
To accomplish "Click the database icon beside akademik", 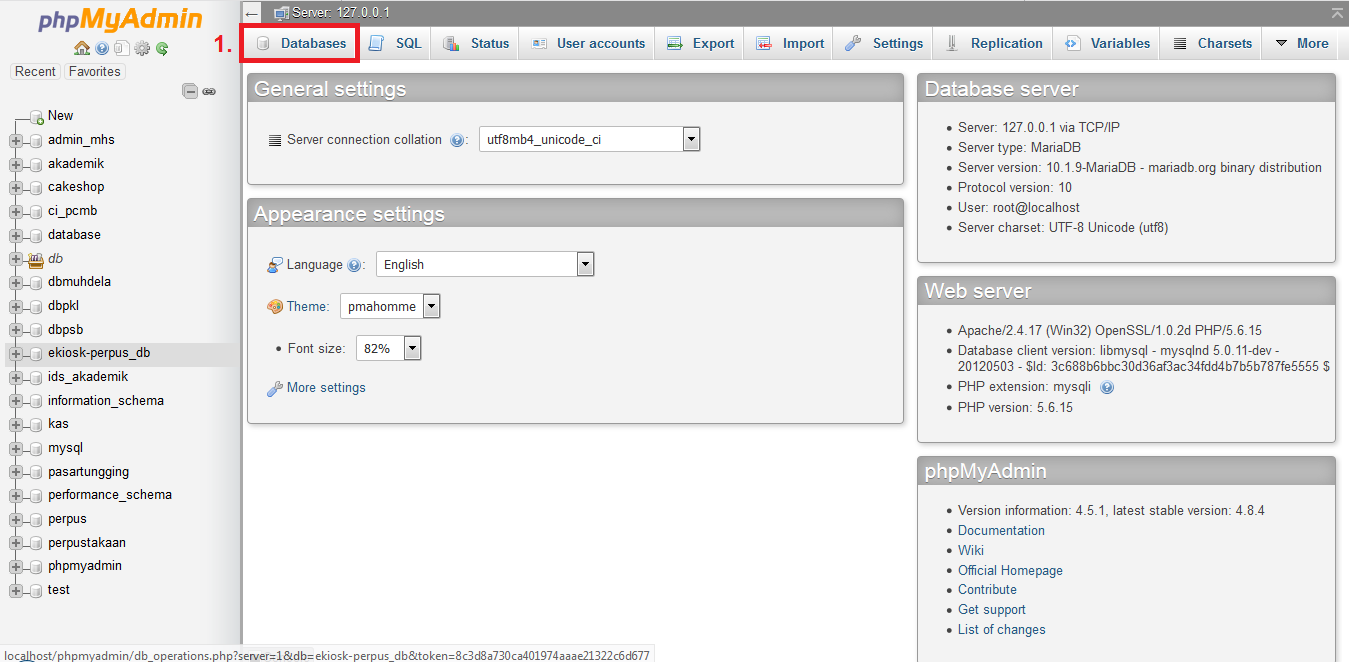I will 36,164.
